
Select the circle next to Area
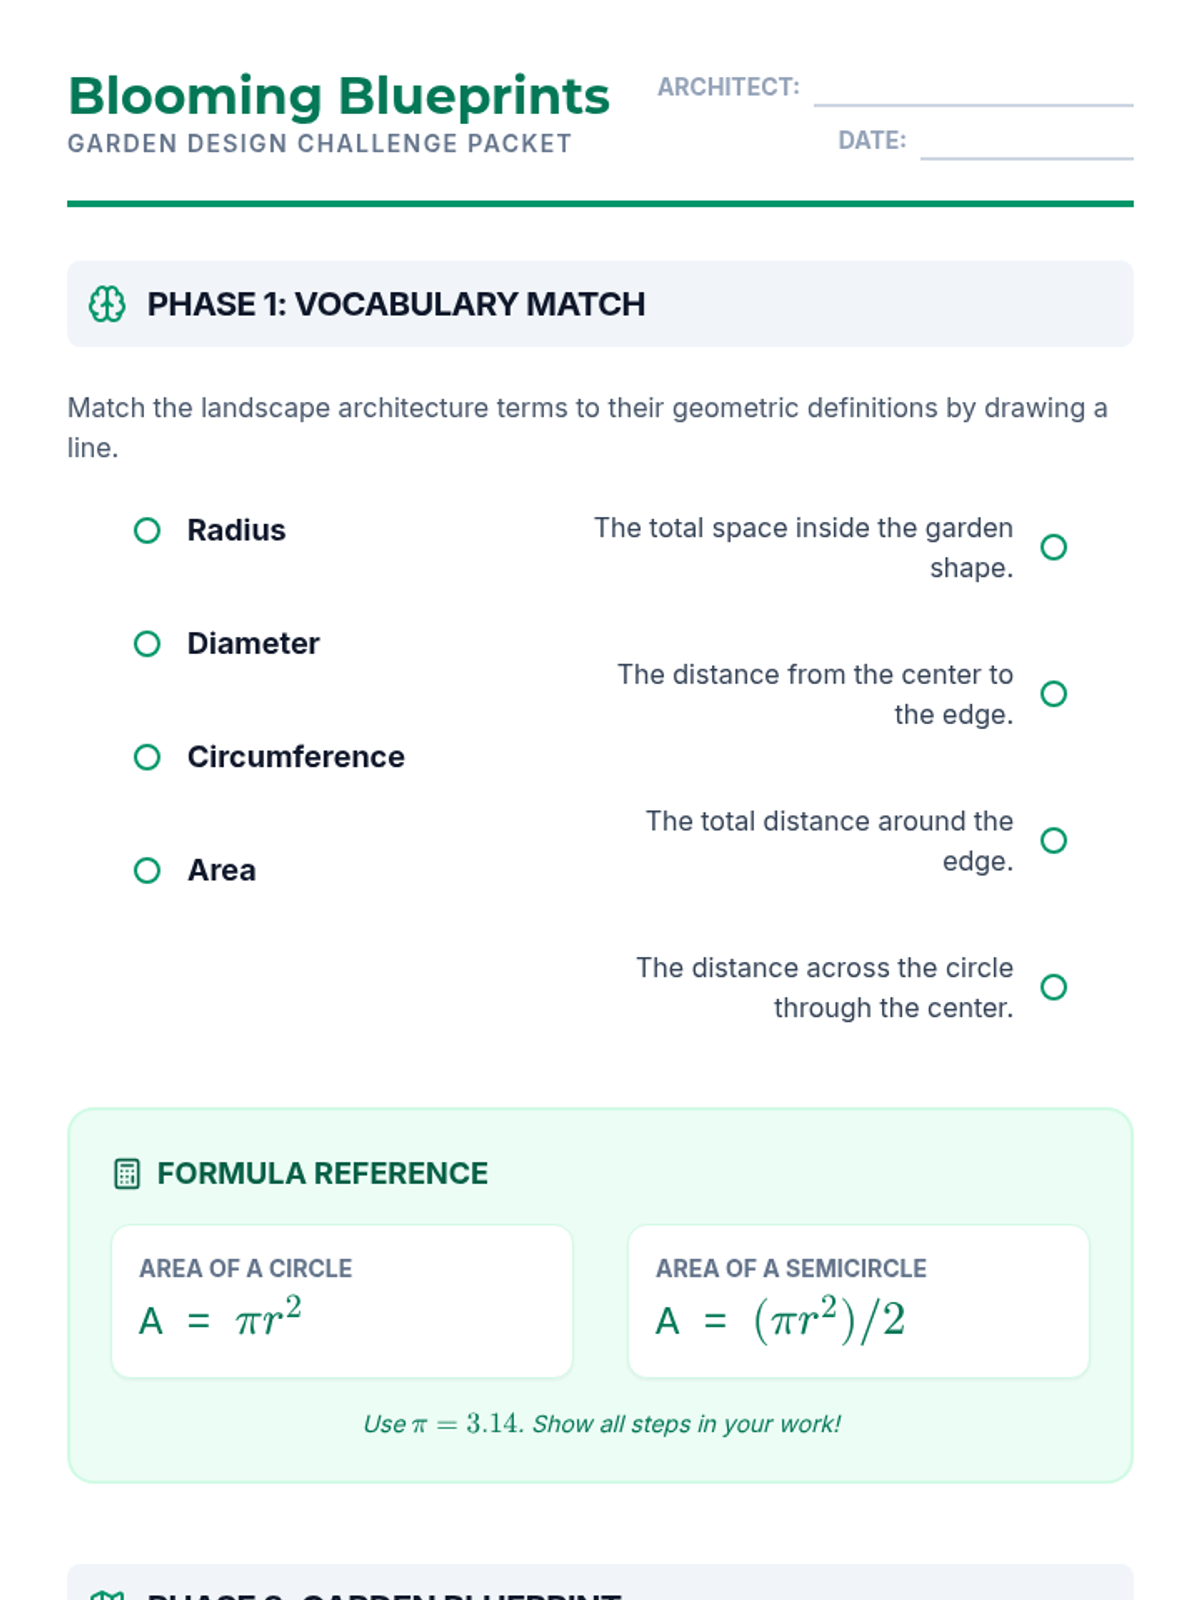[x=147, y=871]
